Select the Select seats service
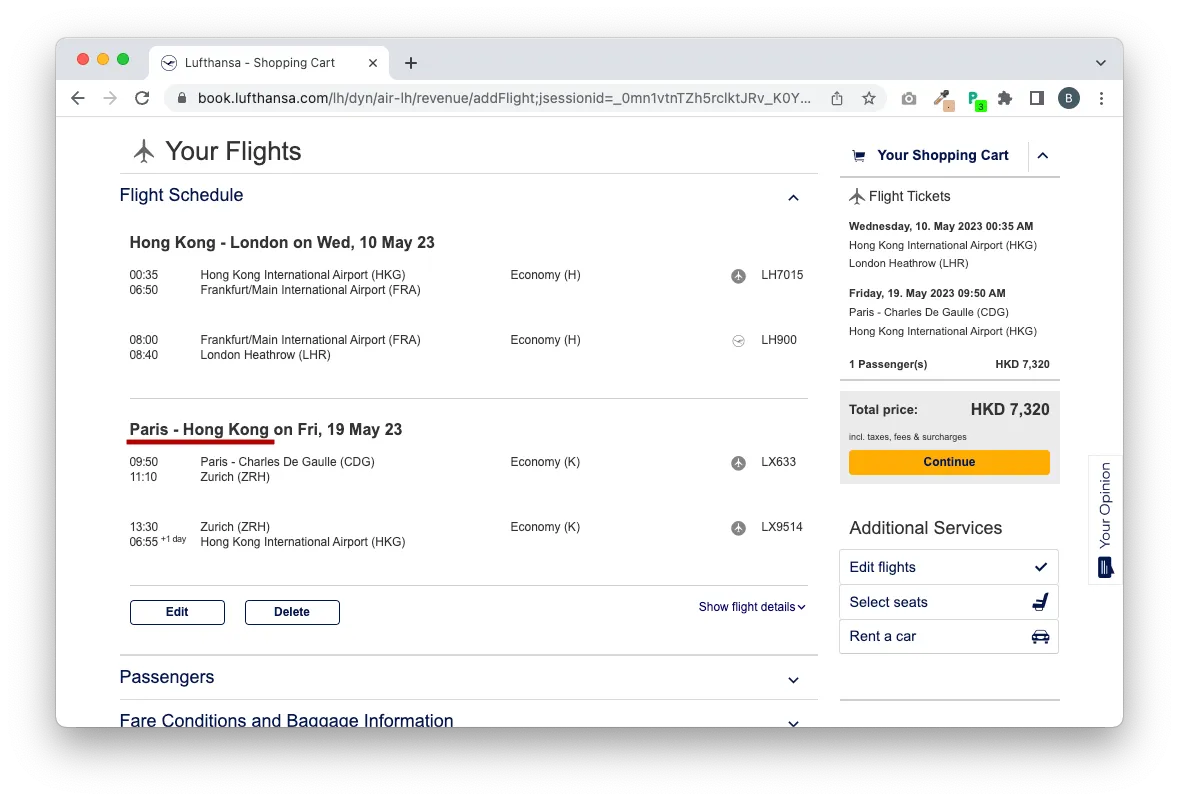The width and height of the screenshot is (1179, 801). click(x=949, y=602)
